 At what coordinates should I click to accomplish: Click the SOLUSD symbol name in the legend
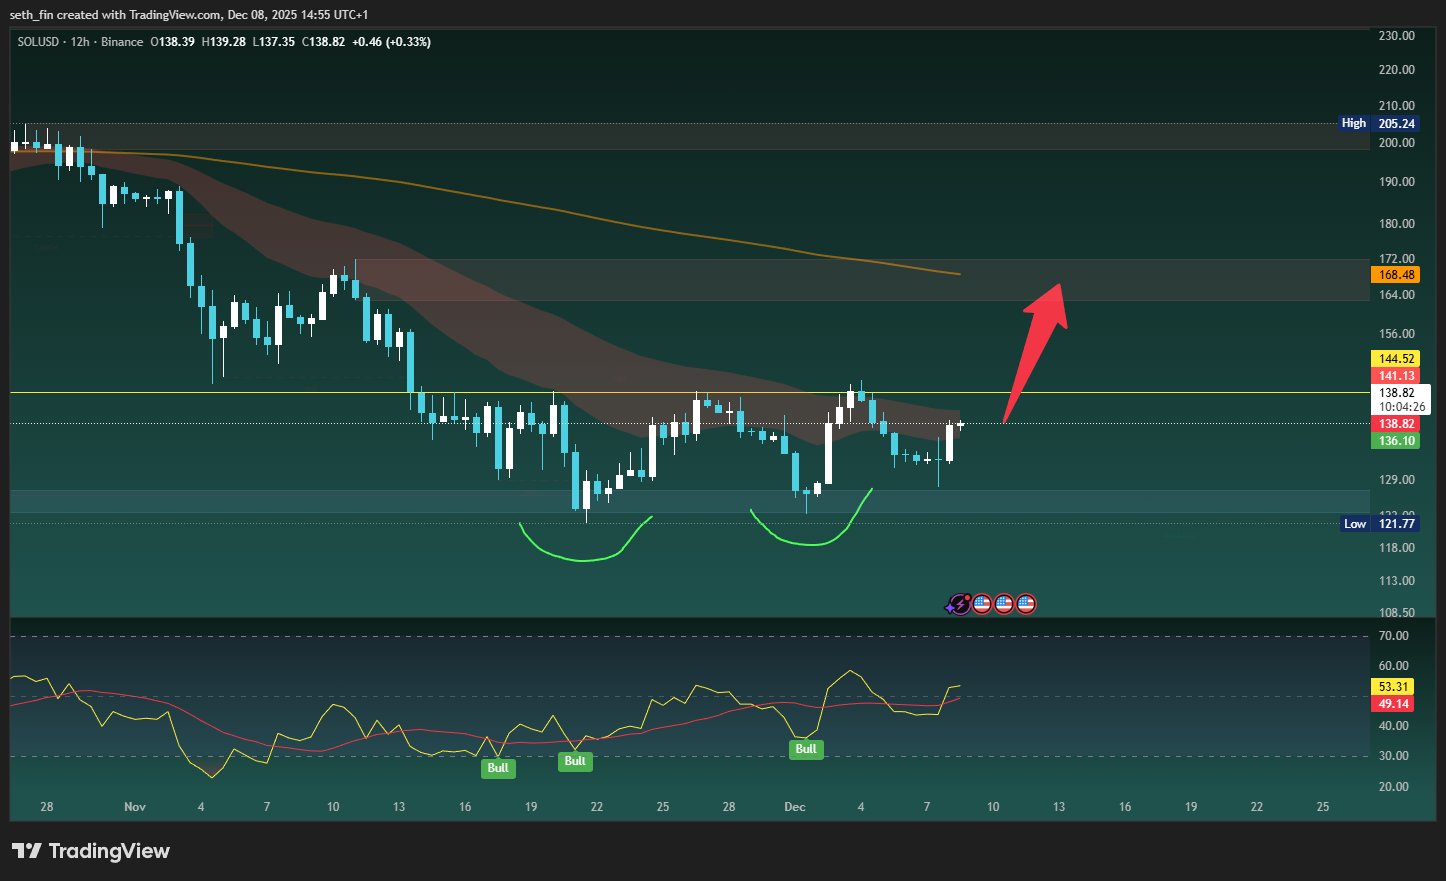[40, 42]
